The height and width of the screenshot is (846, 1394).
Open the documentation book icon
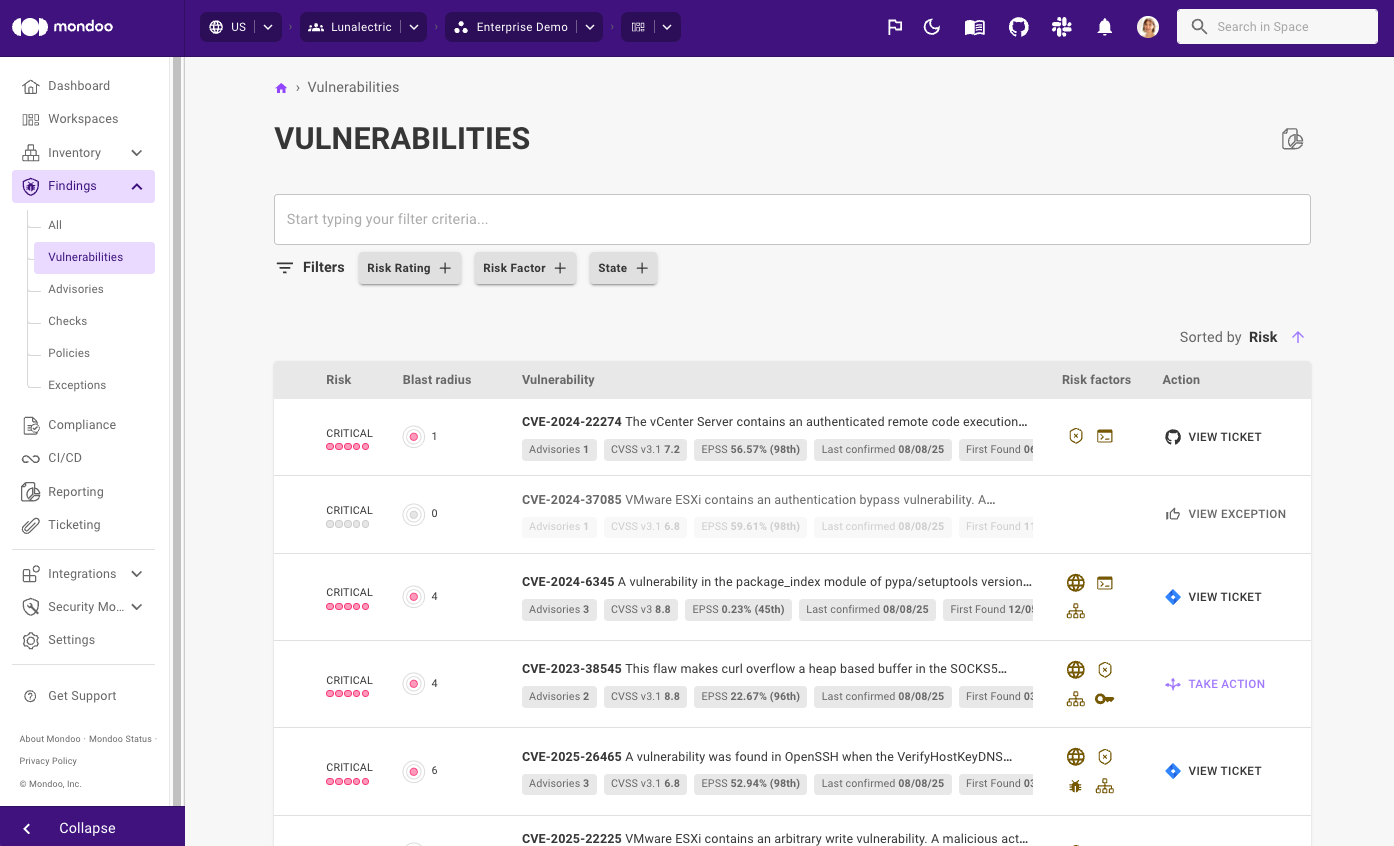tap(974, 27)
